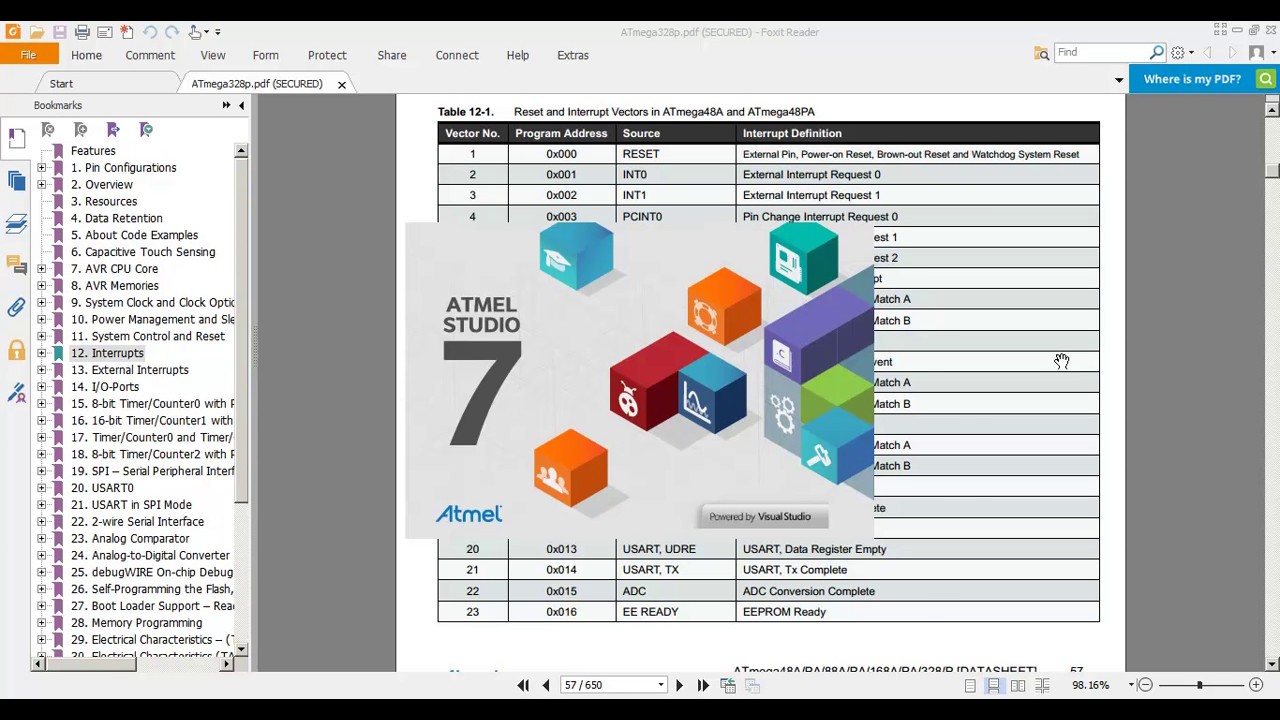Click the search settings gear icon
Image resolution: width=1280 pixels, height=720 pixels.
point(1178,53)
